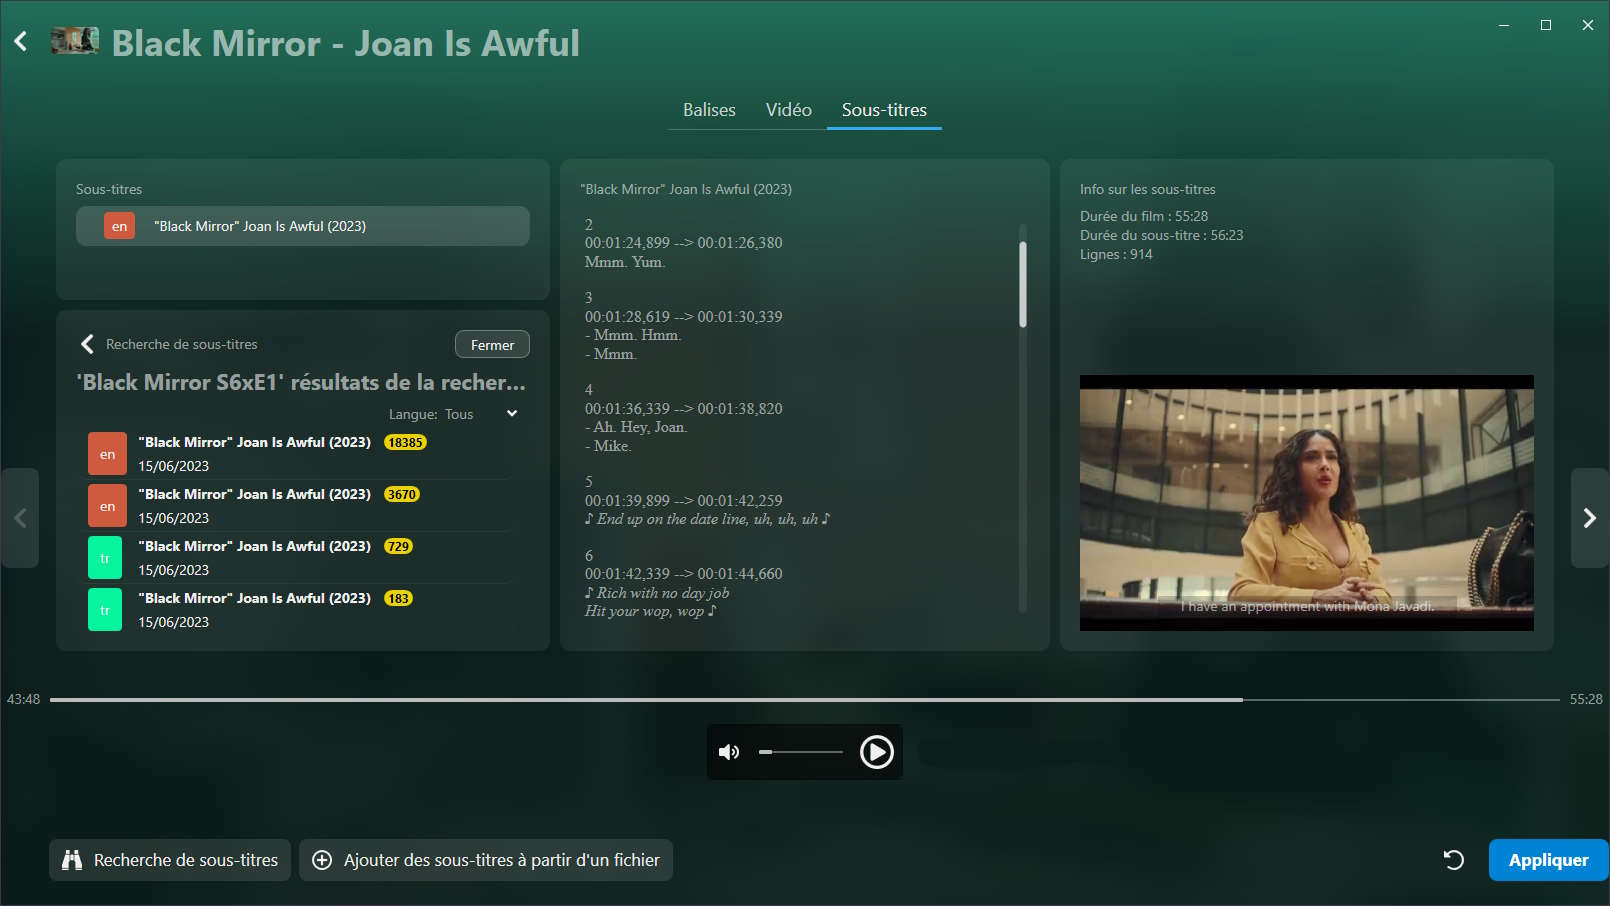Open Recherche de sous-titres button
This screenshot has width=1610, height=906.
pyautogui.click(x=170, y=860)
